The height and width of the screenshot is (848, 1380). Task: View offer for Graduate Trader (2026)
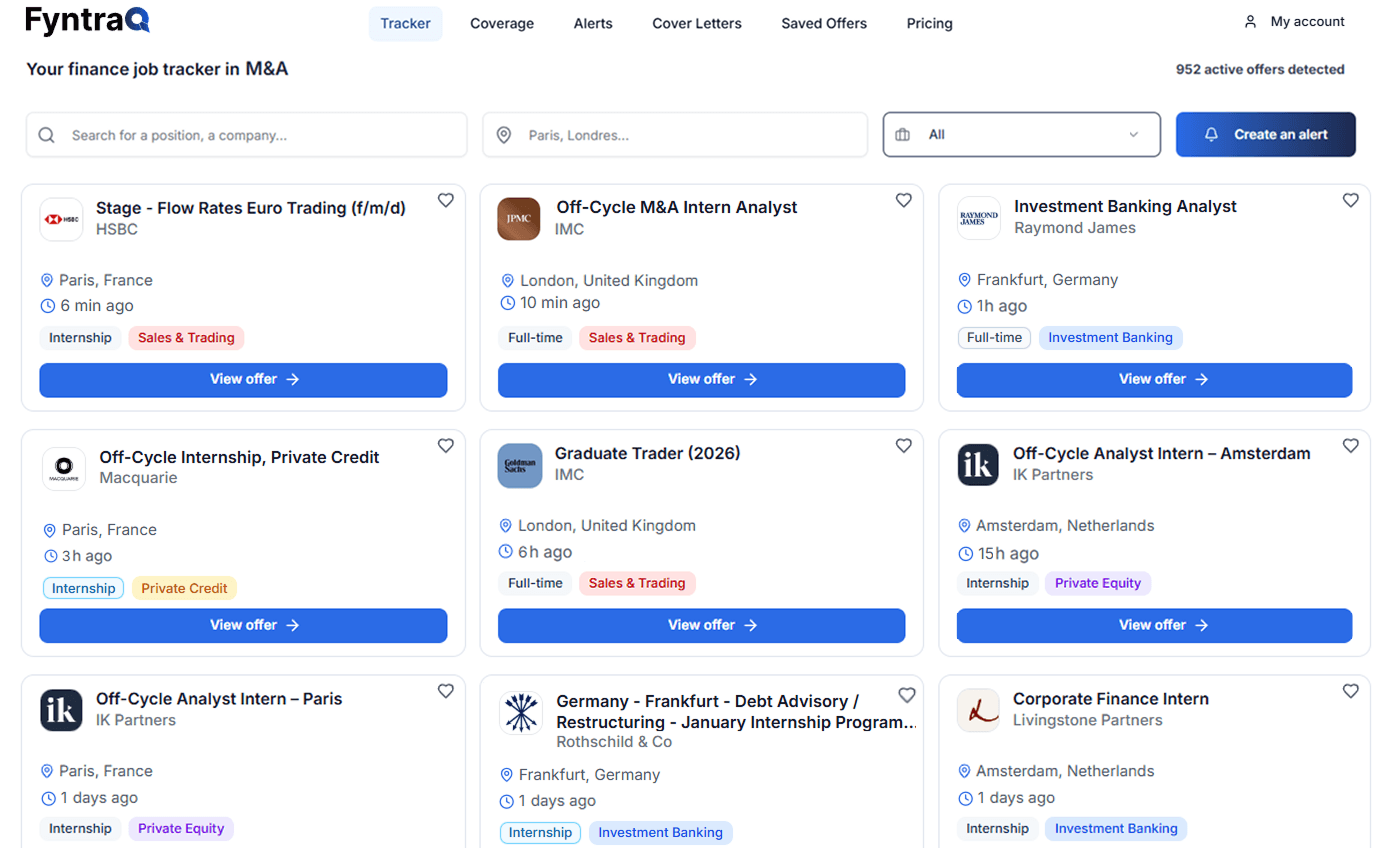click(701, 625)
